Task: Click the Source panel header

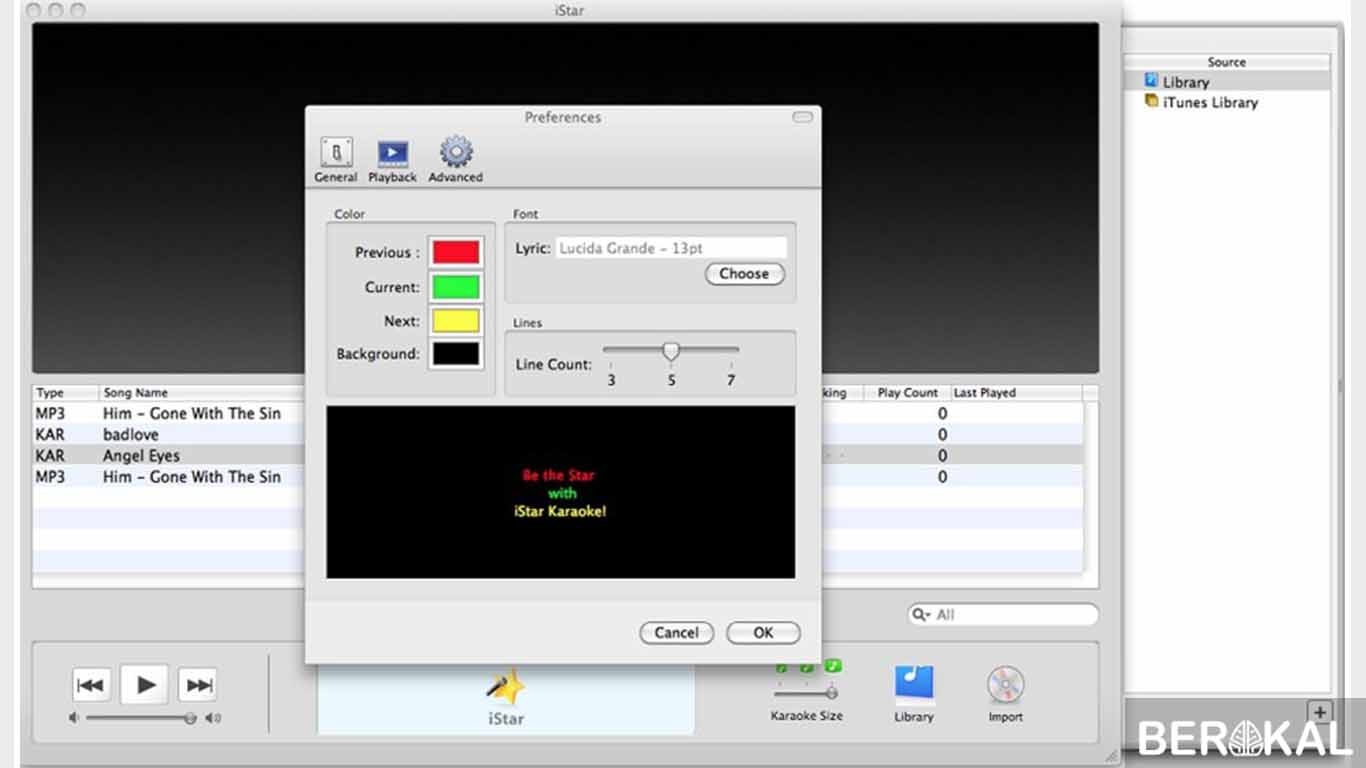Action: pyautogui.click(x=1227, y=62)
